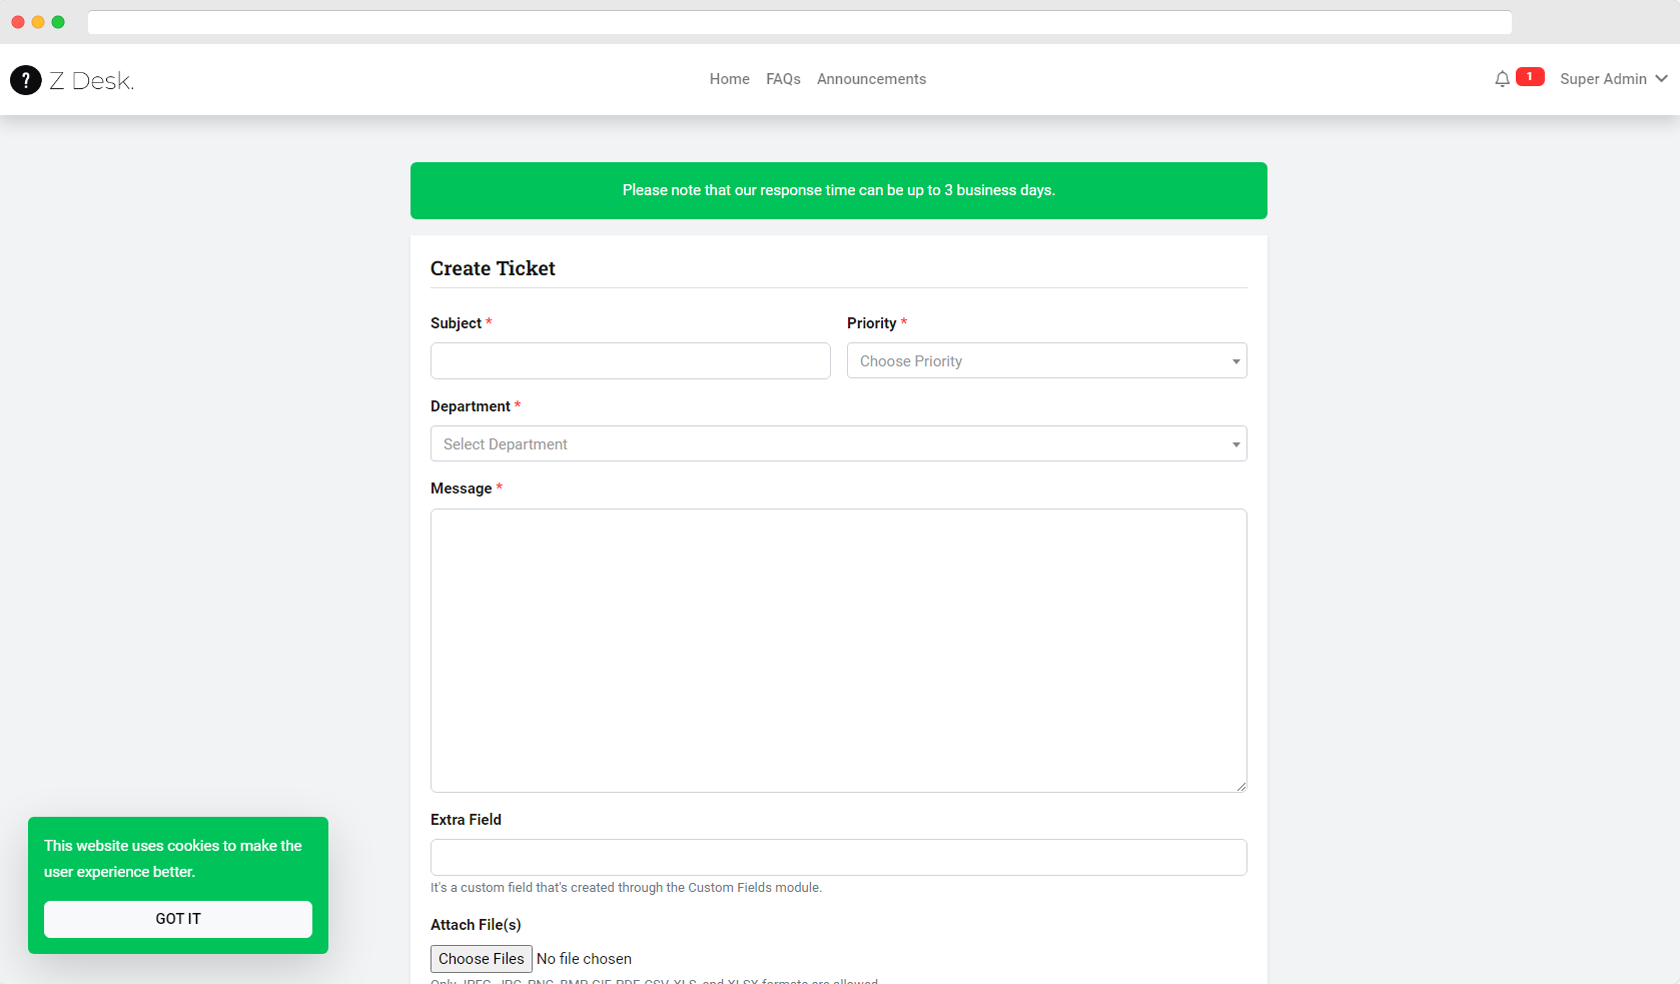Click the Super Admin chevron arrow
The height and width of the screenshot is (984, 1680).
tap(1662, 79)
